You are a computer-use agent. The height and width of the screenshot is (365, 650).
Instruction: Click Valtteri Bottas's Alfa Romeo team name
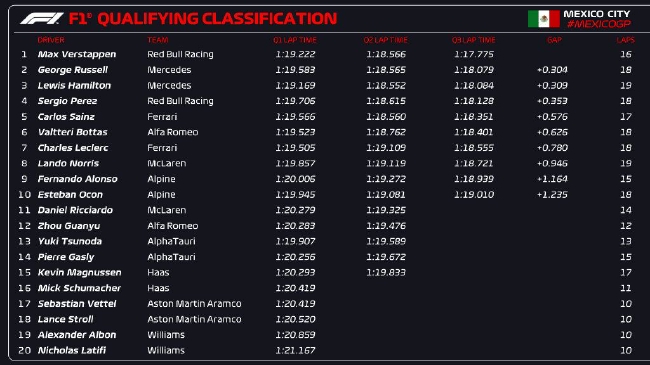pyautogui.click(x=172, y=132)
